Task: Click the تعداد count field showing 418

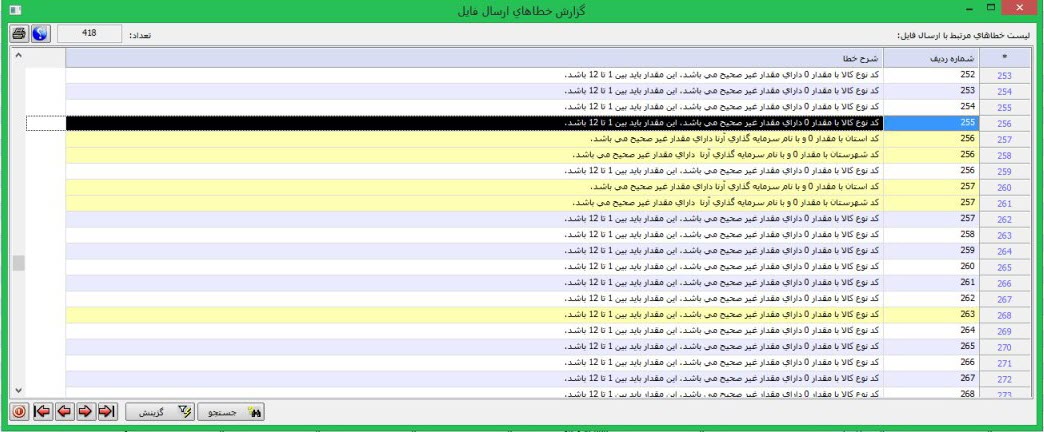Action: (89, 33)
